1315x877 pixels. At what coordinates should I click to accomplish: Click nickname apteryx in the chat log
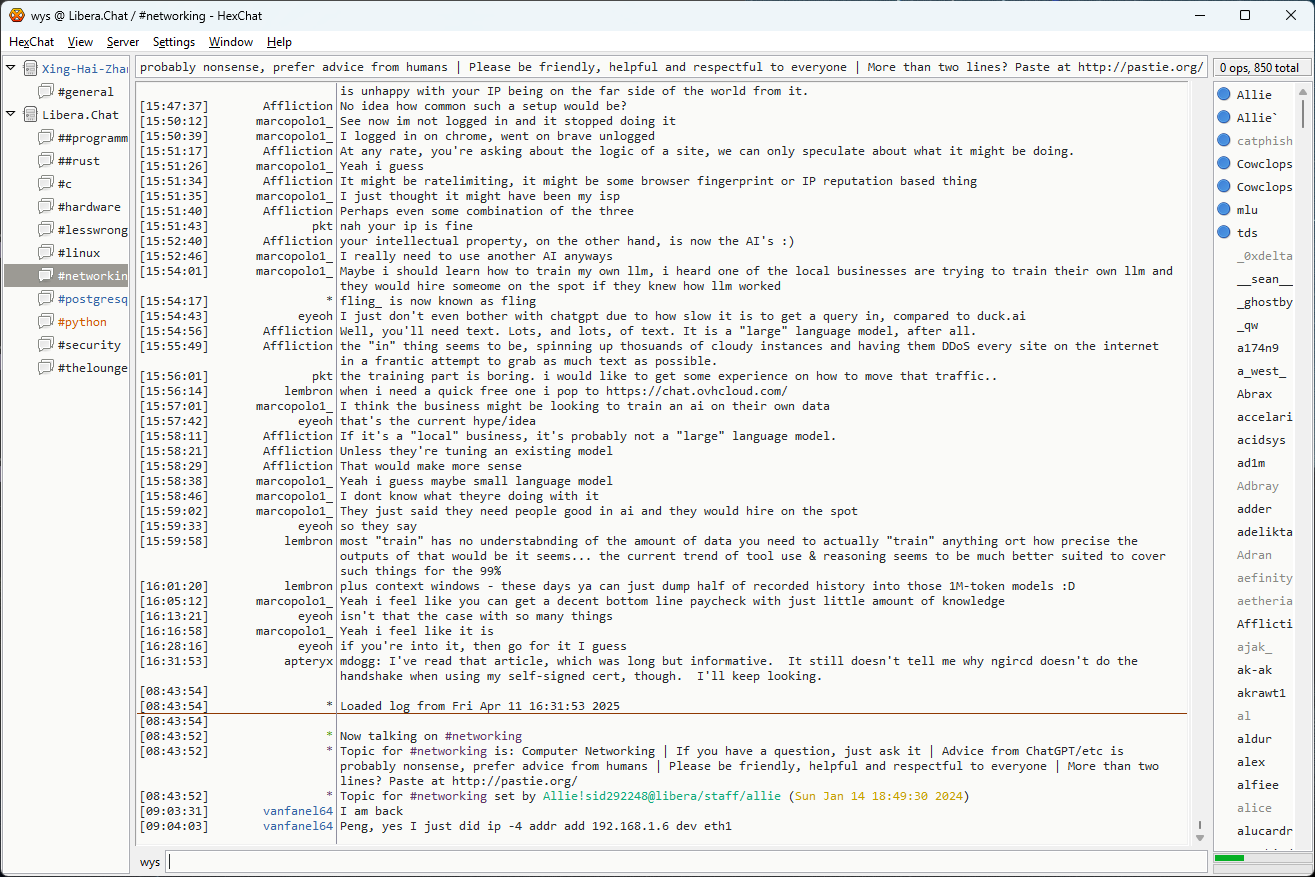coord(308,661)
